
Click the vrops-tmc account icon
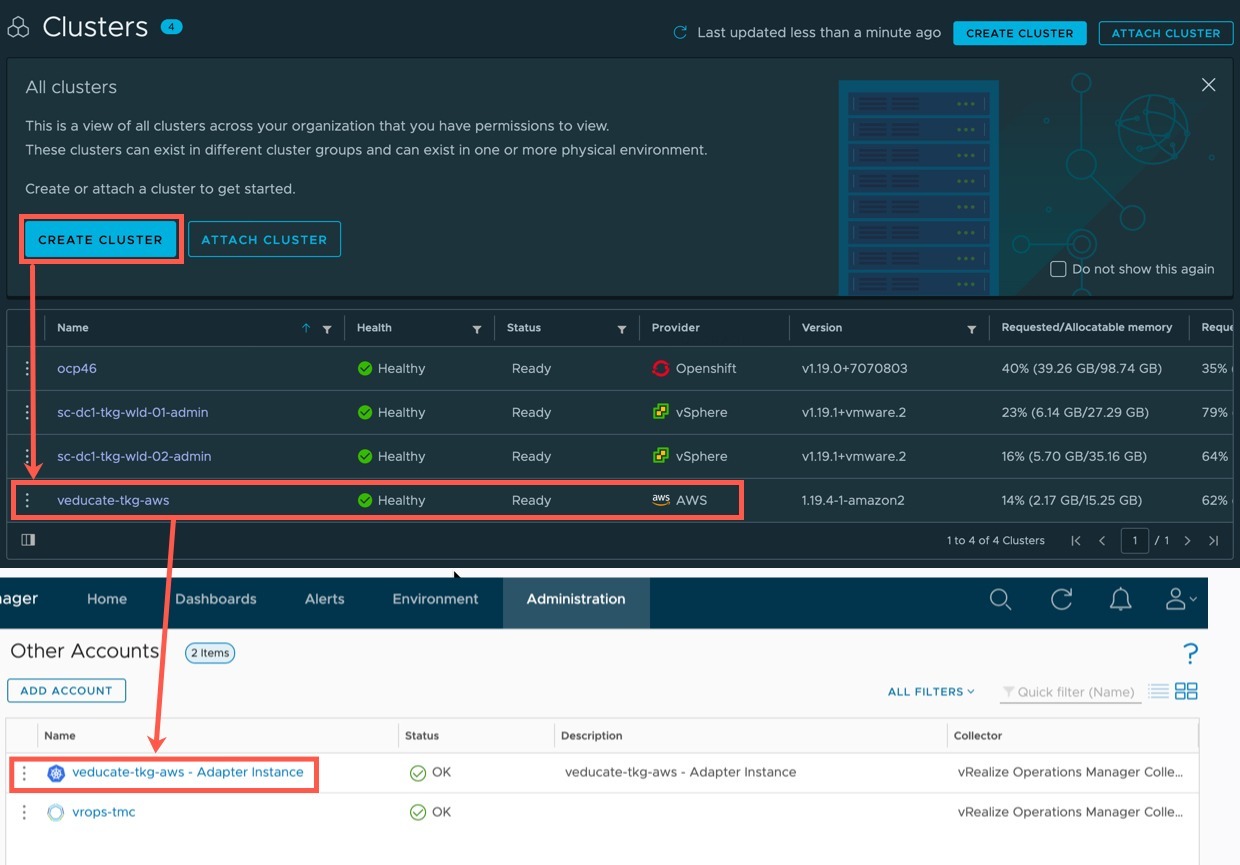[56, 812]
